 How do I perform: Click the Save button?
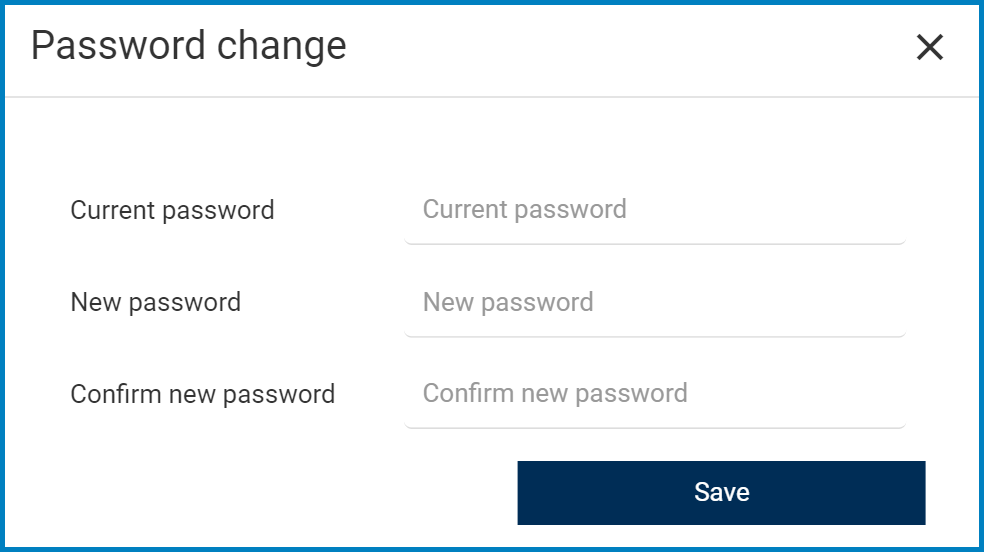tap(721, 492)
